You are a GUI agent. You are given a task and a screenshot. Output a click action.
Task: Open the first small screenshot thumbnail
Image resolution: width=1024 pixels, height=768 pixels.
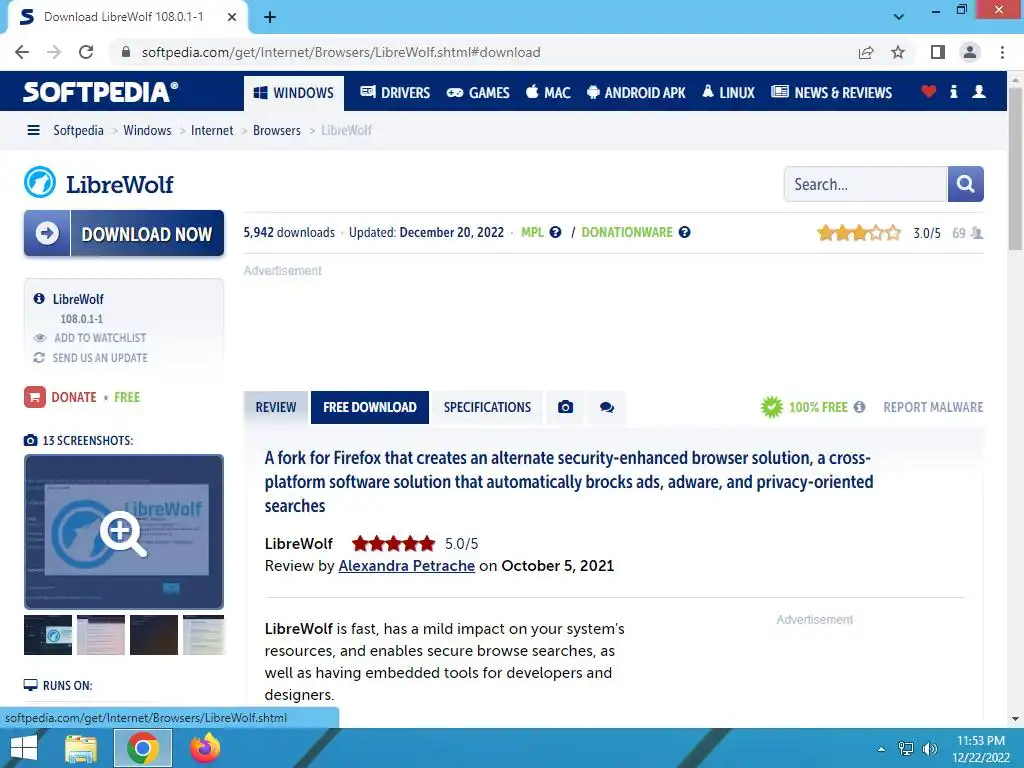[48, 635]
